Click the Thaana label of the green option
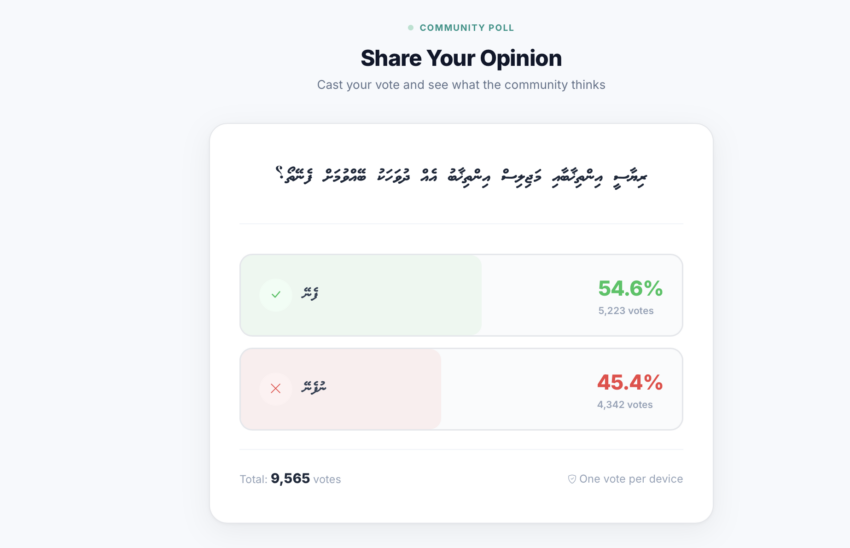The image size is (850, 548). [309, 295]
